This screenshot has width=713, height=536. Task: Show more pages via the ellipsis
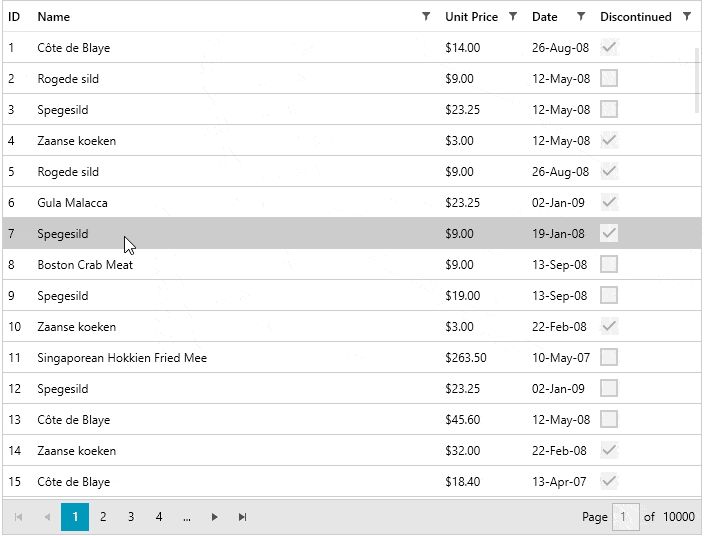point(187,517)
